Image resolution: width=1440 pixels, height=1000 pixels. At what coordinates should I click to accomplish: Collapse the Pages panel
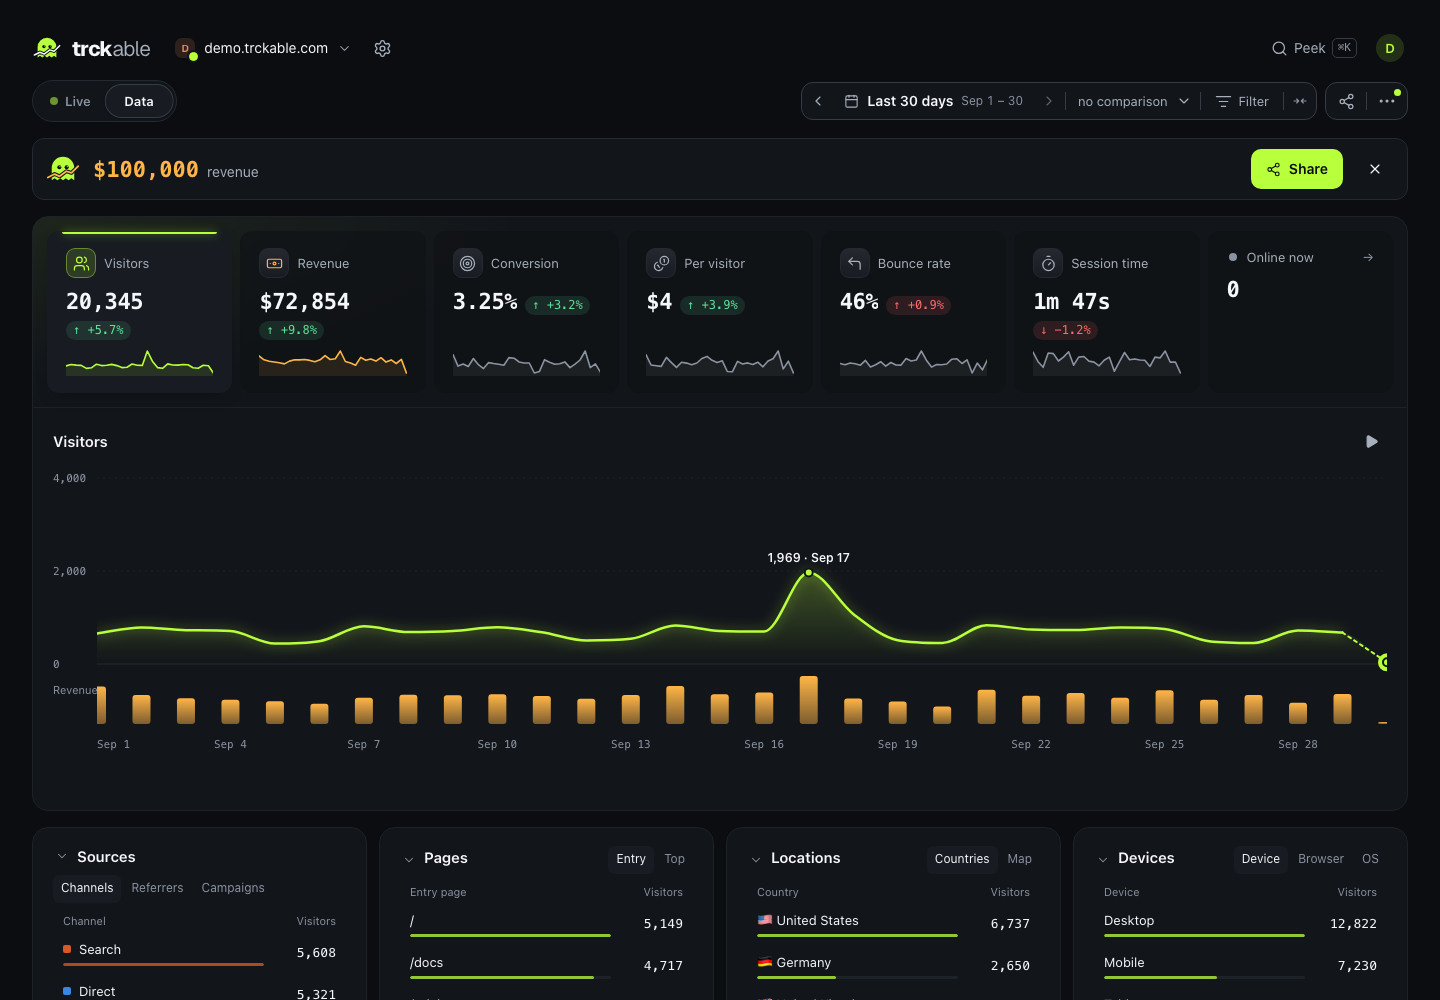409,859
